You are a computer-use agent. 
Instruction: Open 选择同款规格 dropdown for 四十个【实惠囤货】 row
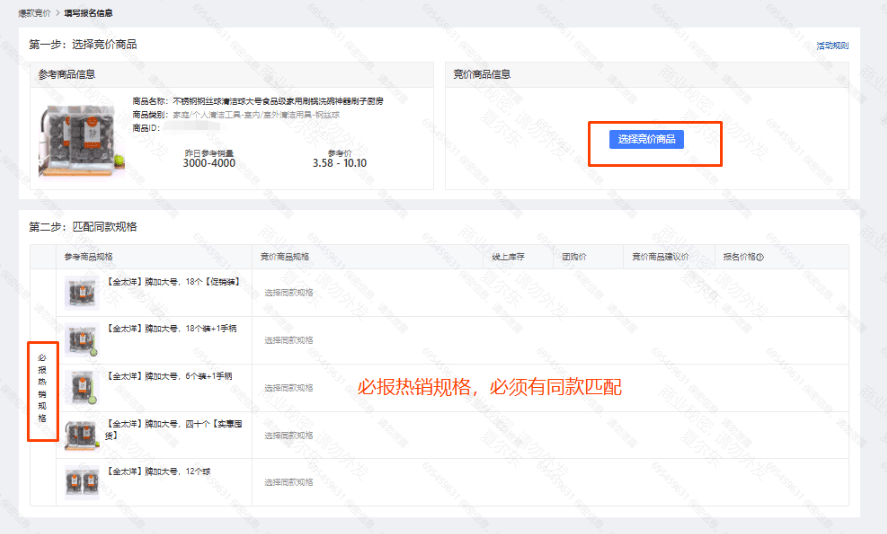coord(289,435)
